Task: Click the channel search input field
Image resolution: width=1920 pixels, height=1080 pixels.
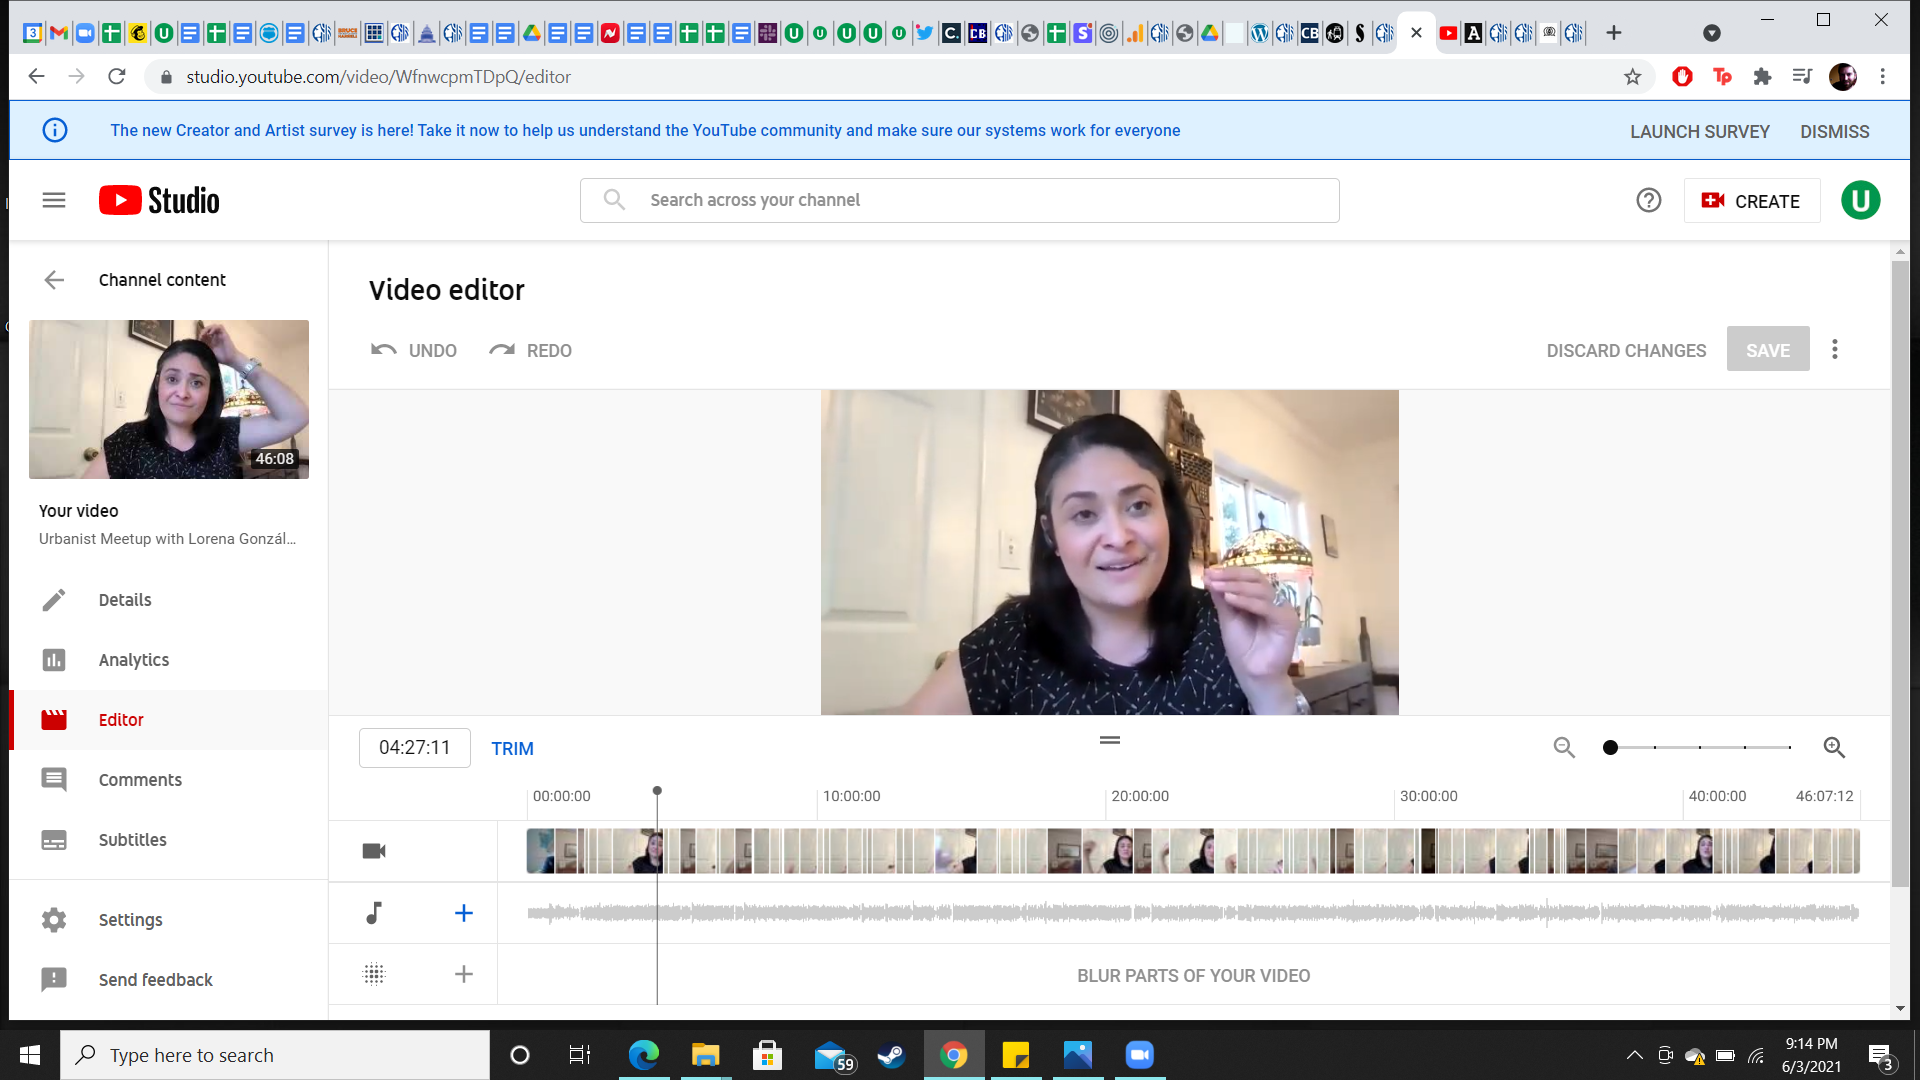Action: click(960, 200)
